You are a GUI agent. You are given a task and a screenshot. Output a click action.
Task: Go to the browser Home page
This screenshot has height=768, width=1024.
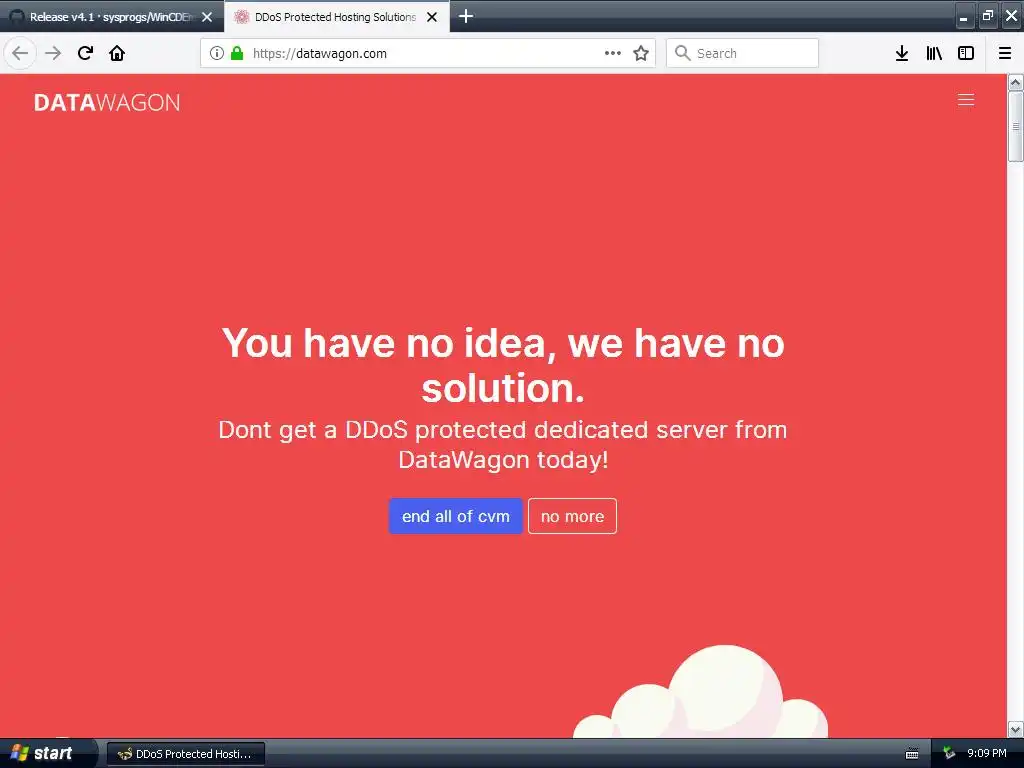point(117,53)
